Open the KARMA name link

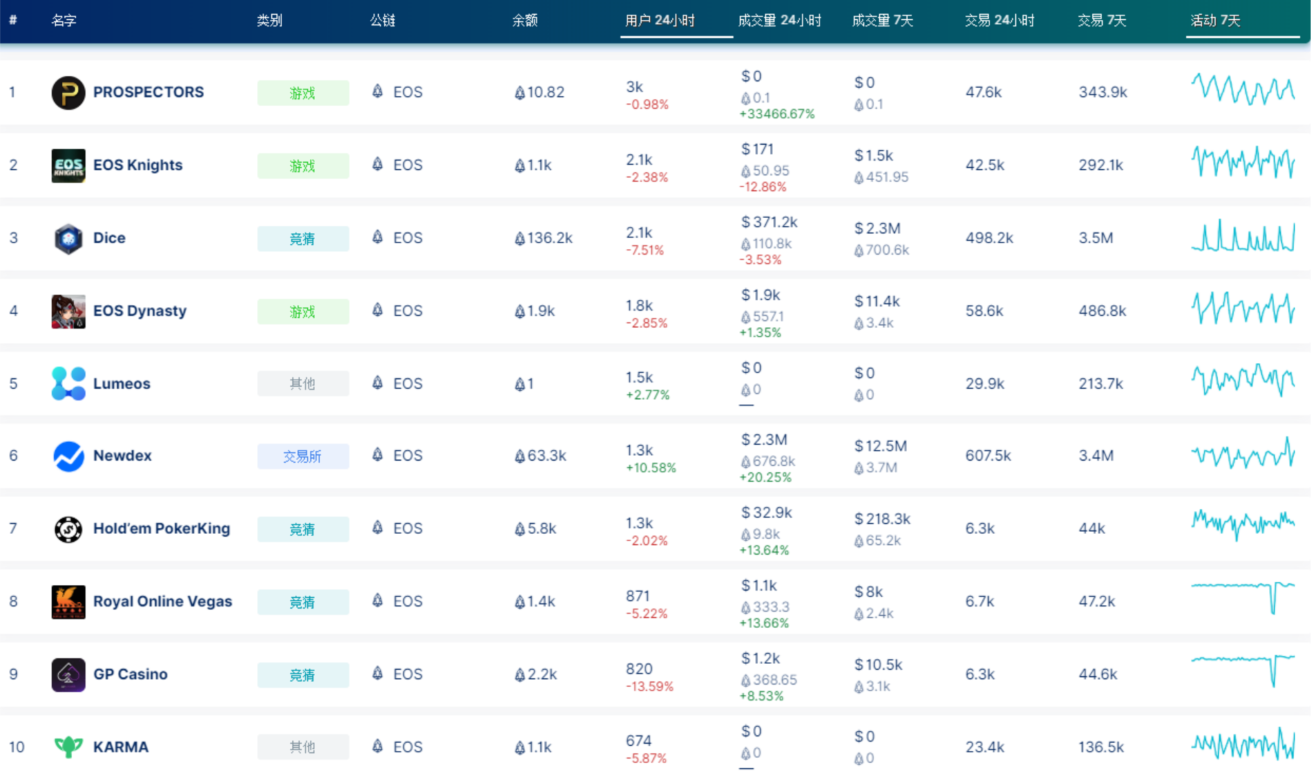(x=121, y=747)
